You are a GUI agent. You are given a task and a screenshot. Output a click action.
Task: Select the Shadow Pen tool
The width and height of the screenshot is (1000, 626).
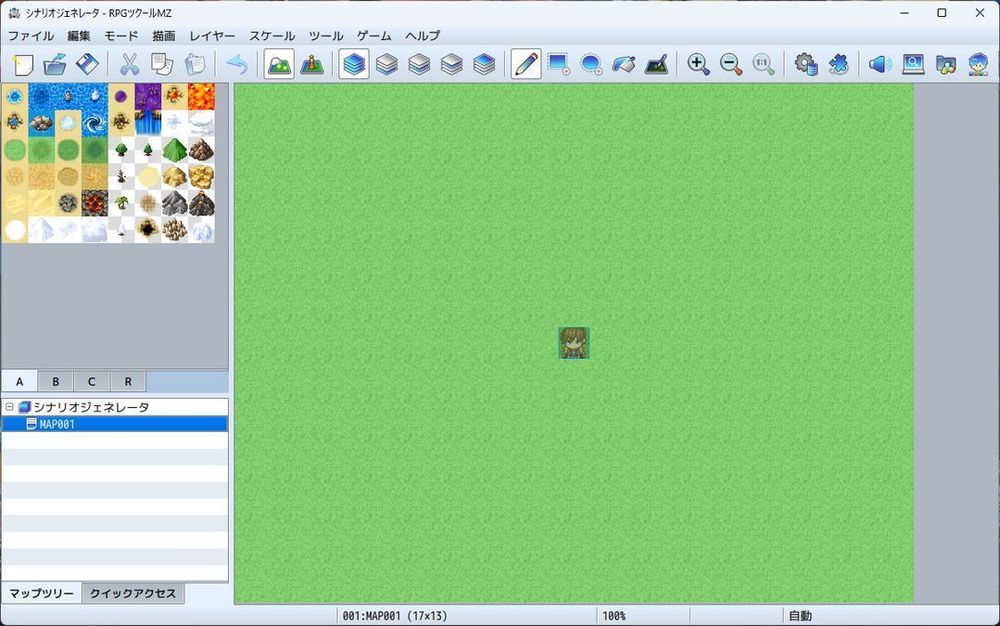coord(656,64)
